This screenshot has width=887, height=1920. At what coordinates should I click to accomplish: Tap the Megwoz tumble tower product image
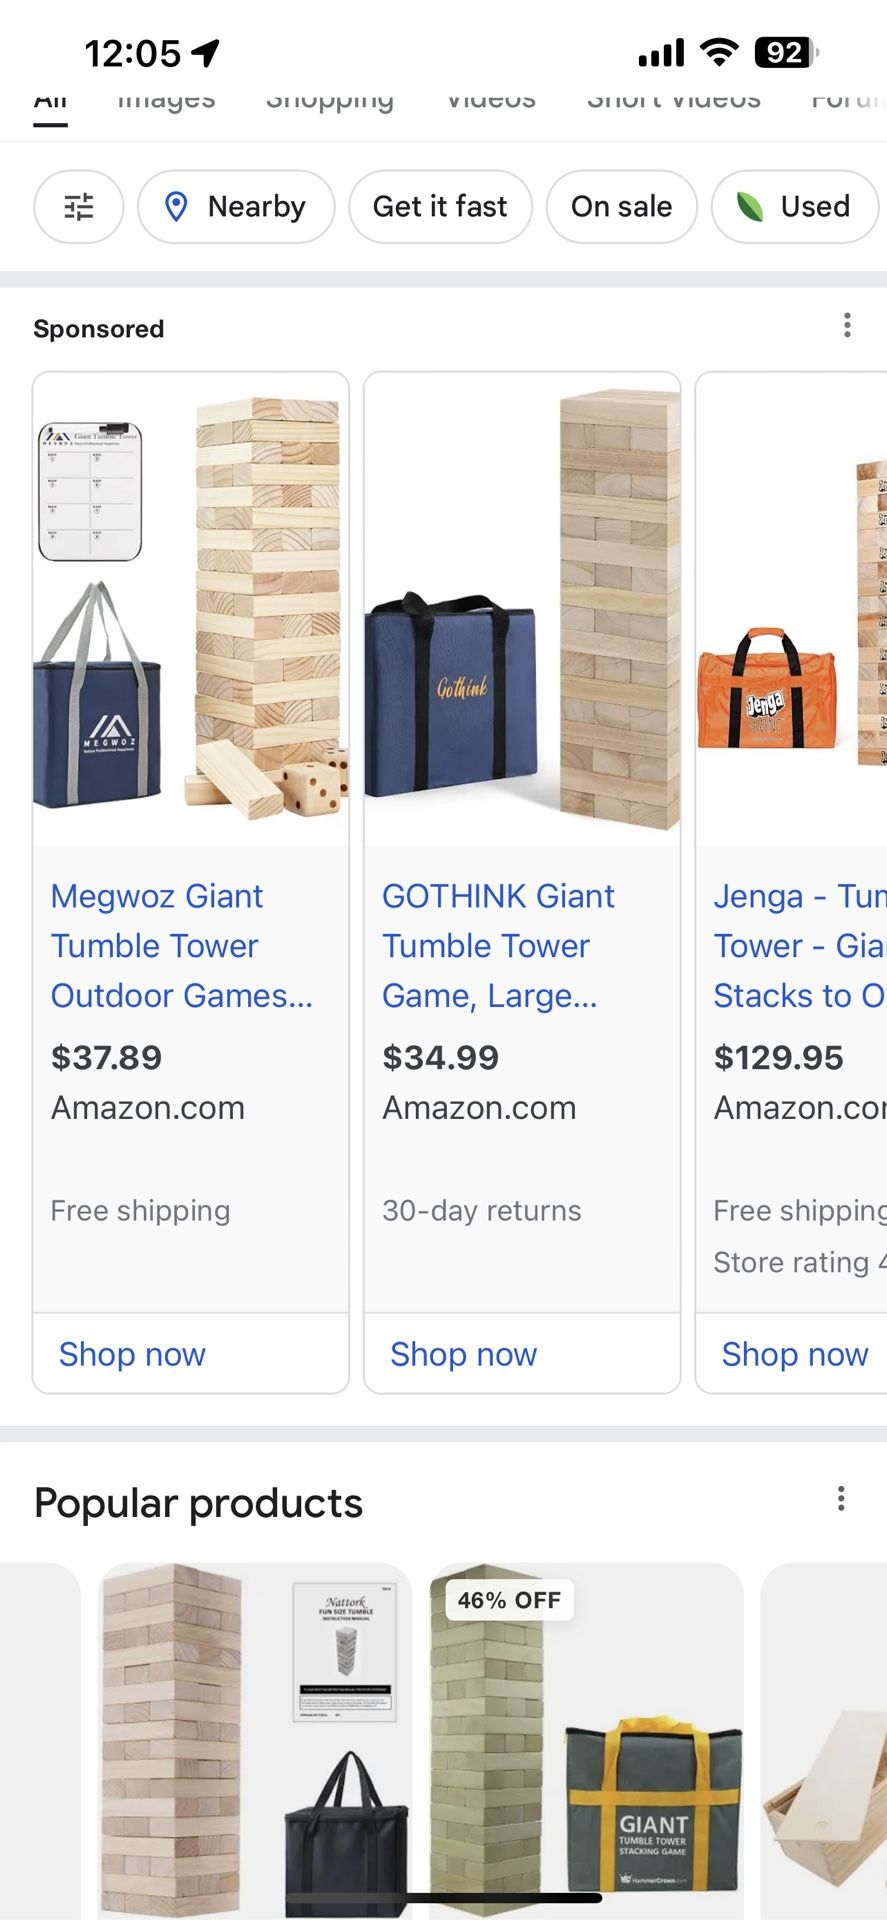coord(191,610)
